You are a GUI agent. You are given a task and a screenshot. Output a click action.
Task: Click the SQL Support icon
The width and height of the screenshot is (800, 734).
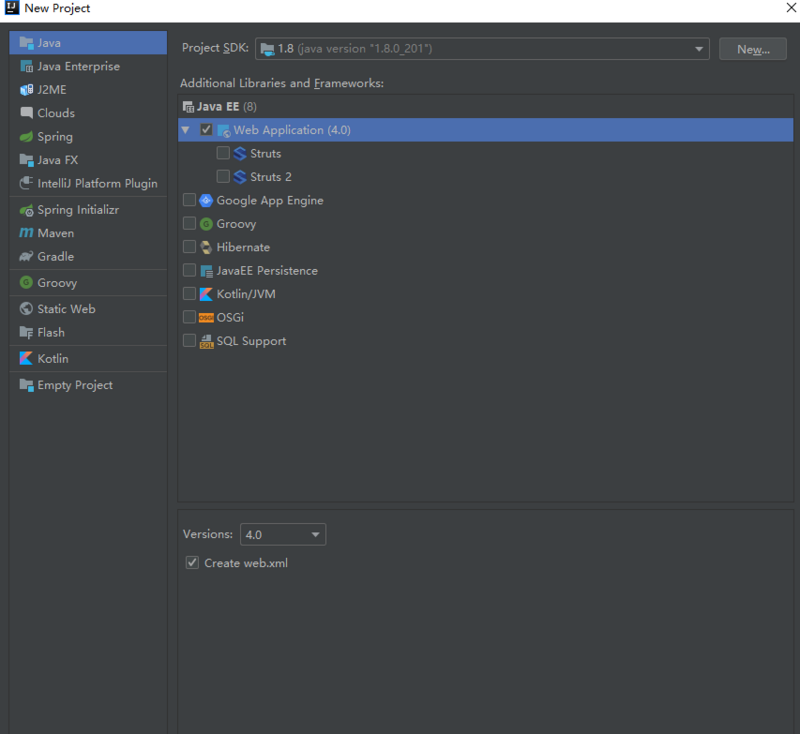(x=206, y=341)
